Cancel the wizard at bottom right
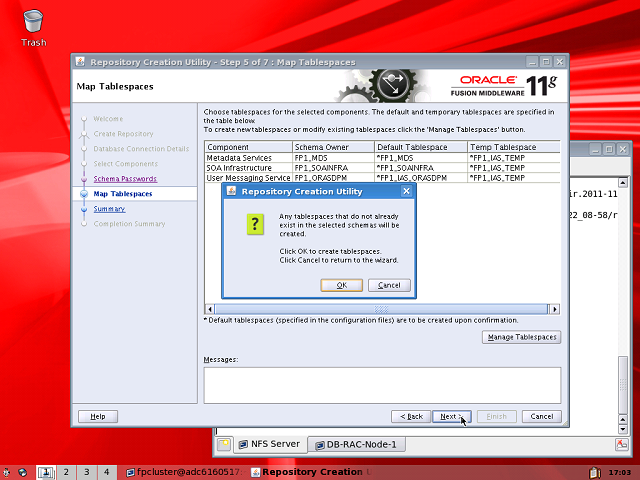The height and width of the screenshot is (480, 640). [x=542, y=416]
